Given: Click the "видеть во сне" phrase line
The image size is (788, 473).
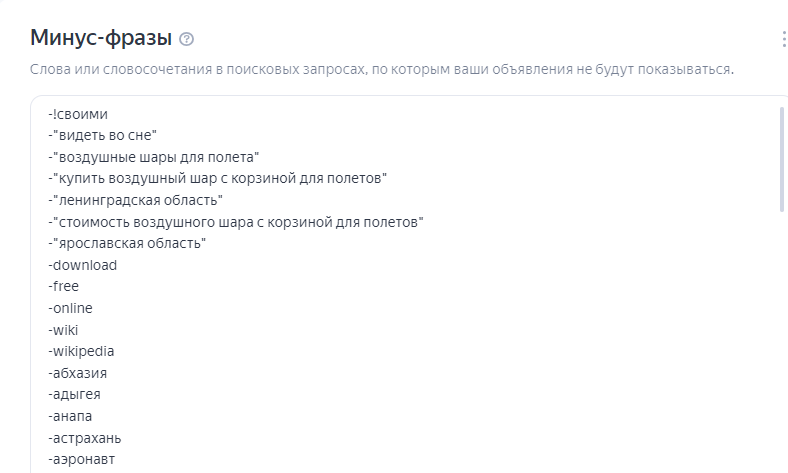Looking at the screenshot, I should 103,135.
